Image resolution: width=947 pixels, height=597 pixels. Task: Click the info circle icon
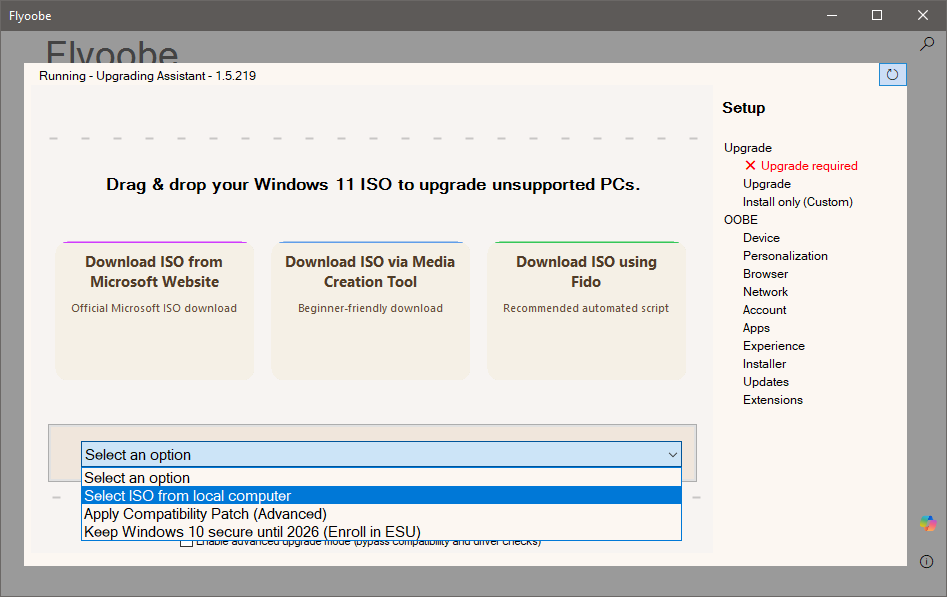[926, 561]
